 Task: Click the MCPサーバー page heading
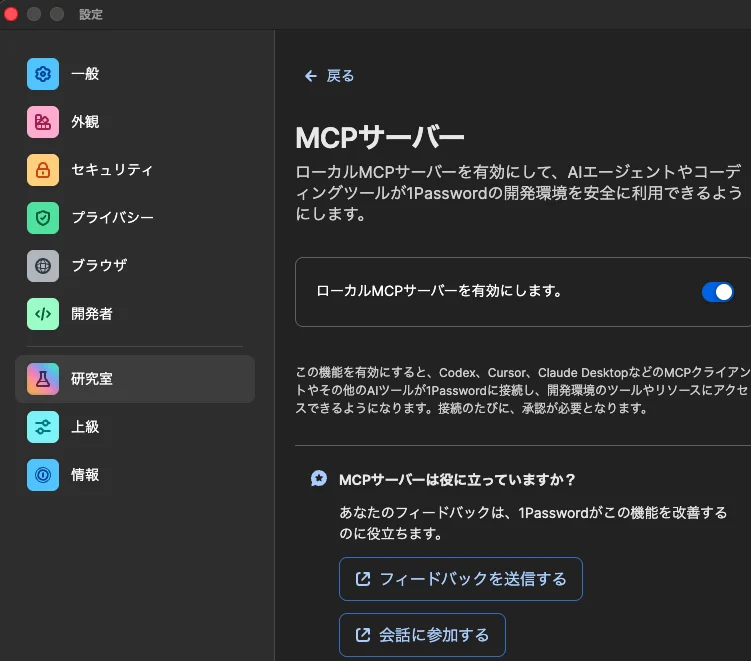[x=380, y=138]
